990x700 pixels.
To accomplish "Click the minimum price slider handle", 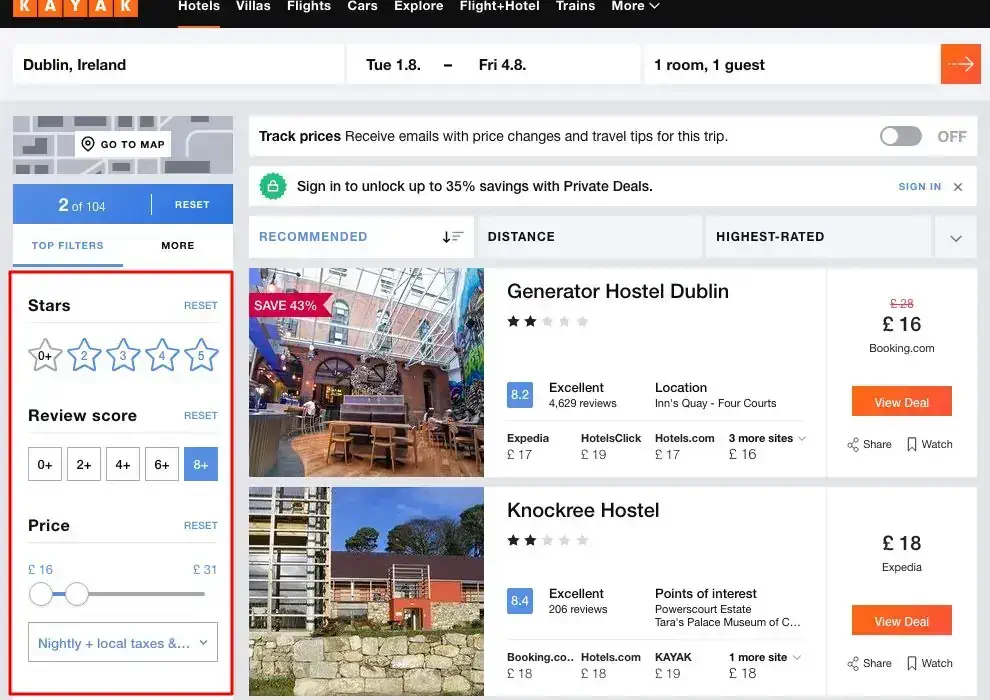I will click(41, 594).
